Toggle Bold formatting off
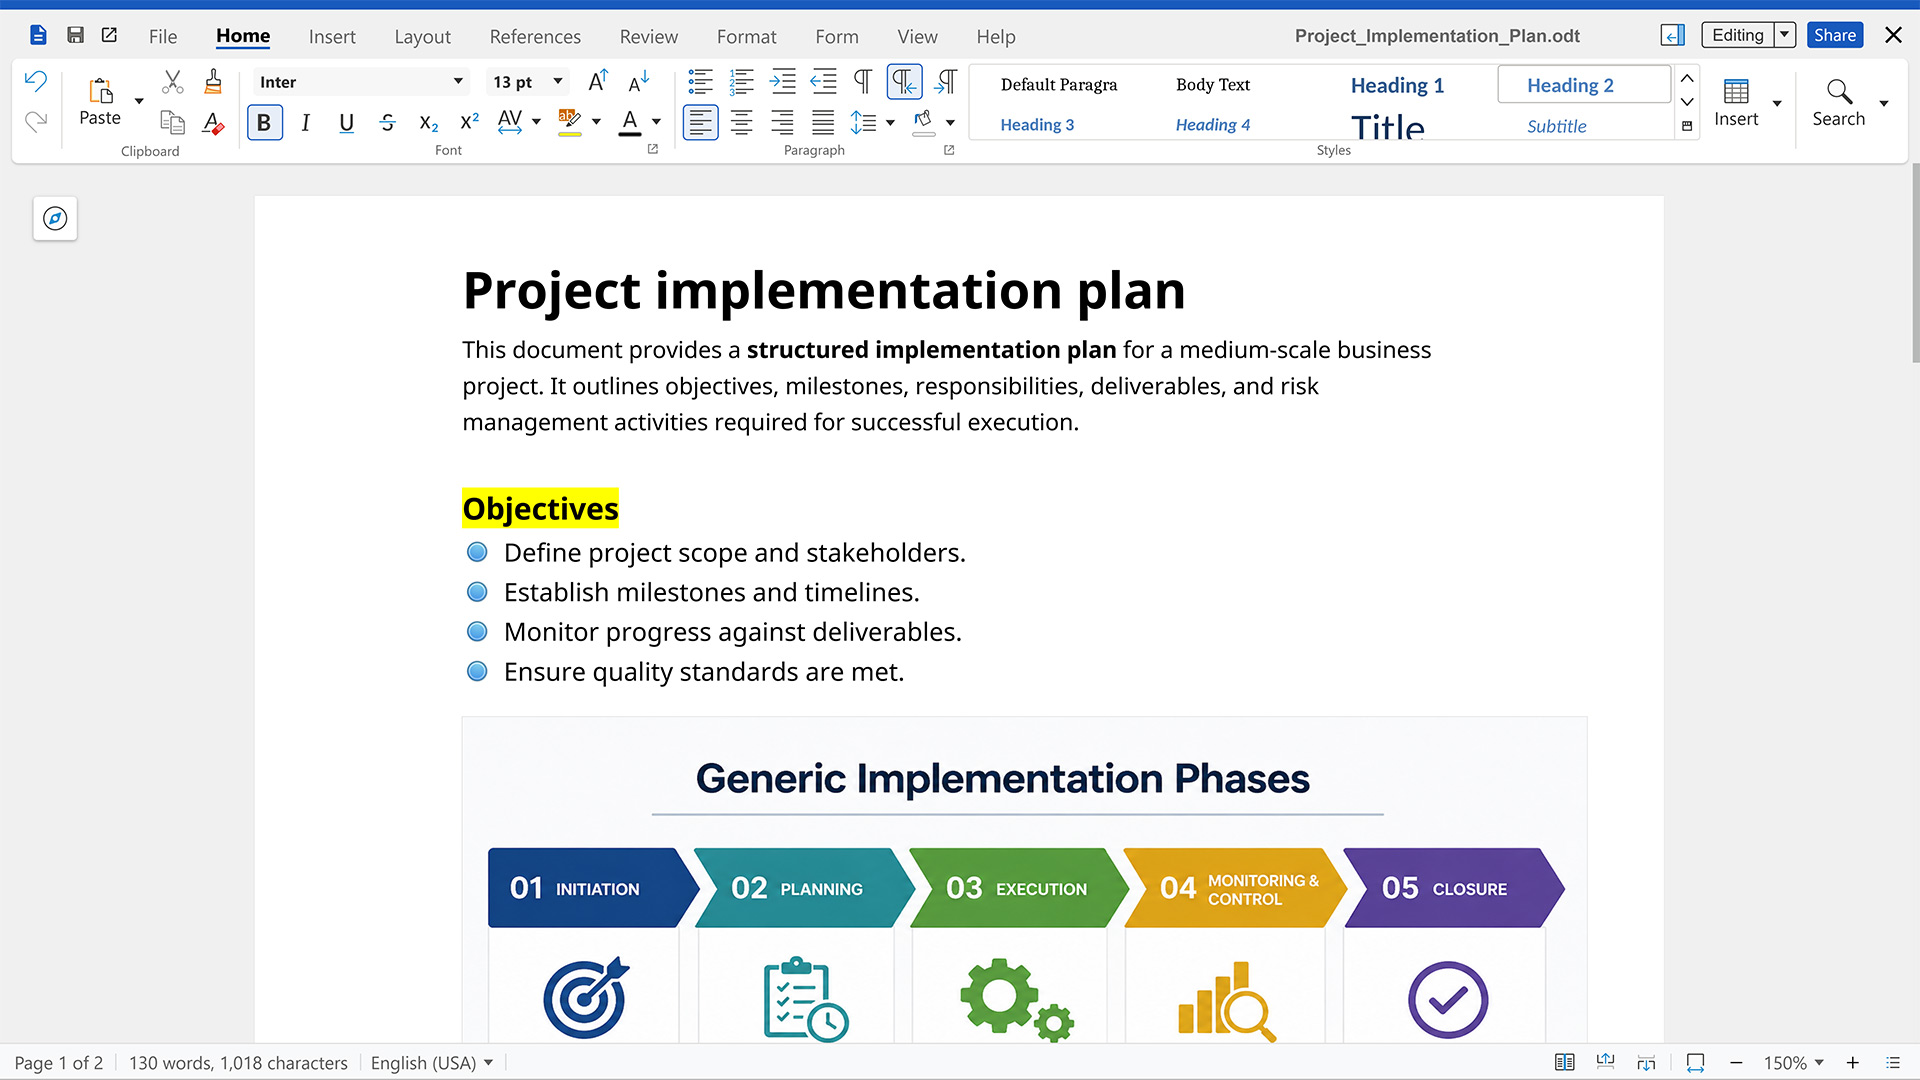This screenshot has width=1920, height=1080. [264, 123]
